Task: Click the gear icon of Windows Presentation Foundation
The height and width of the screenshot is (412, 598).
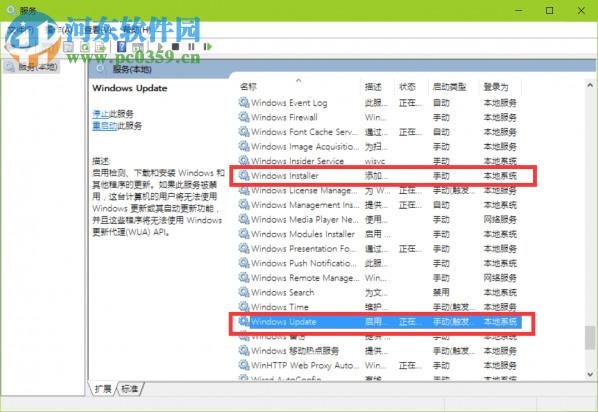Action: point(244,248)
